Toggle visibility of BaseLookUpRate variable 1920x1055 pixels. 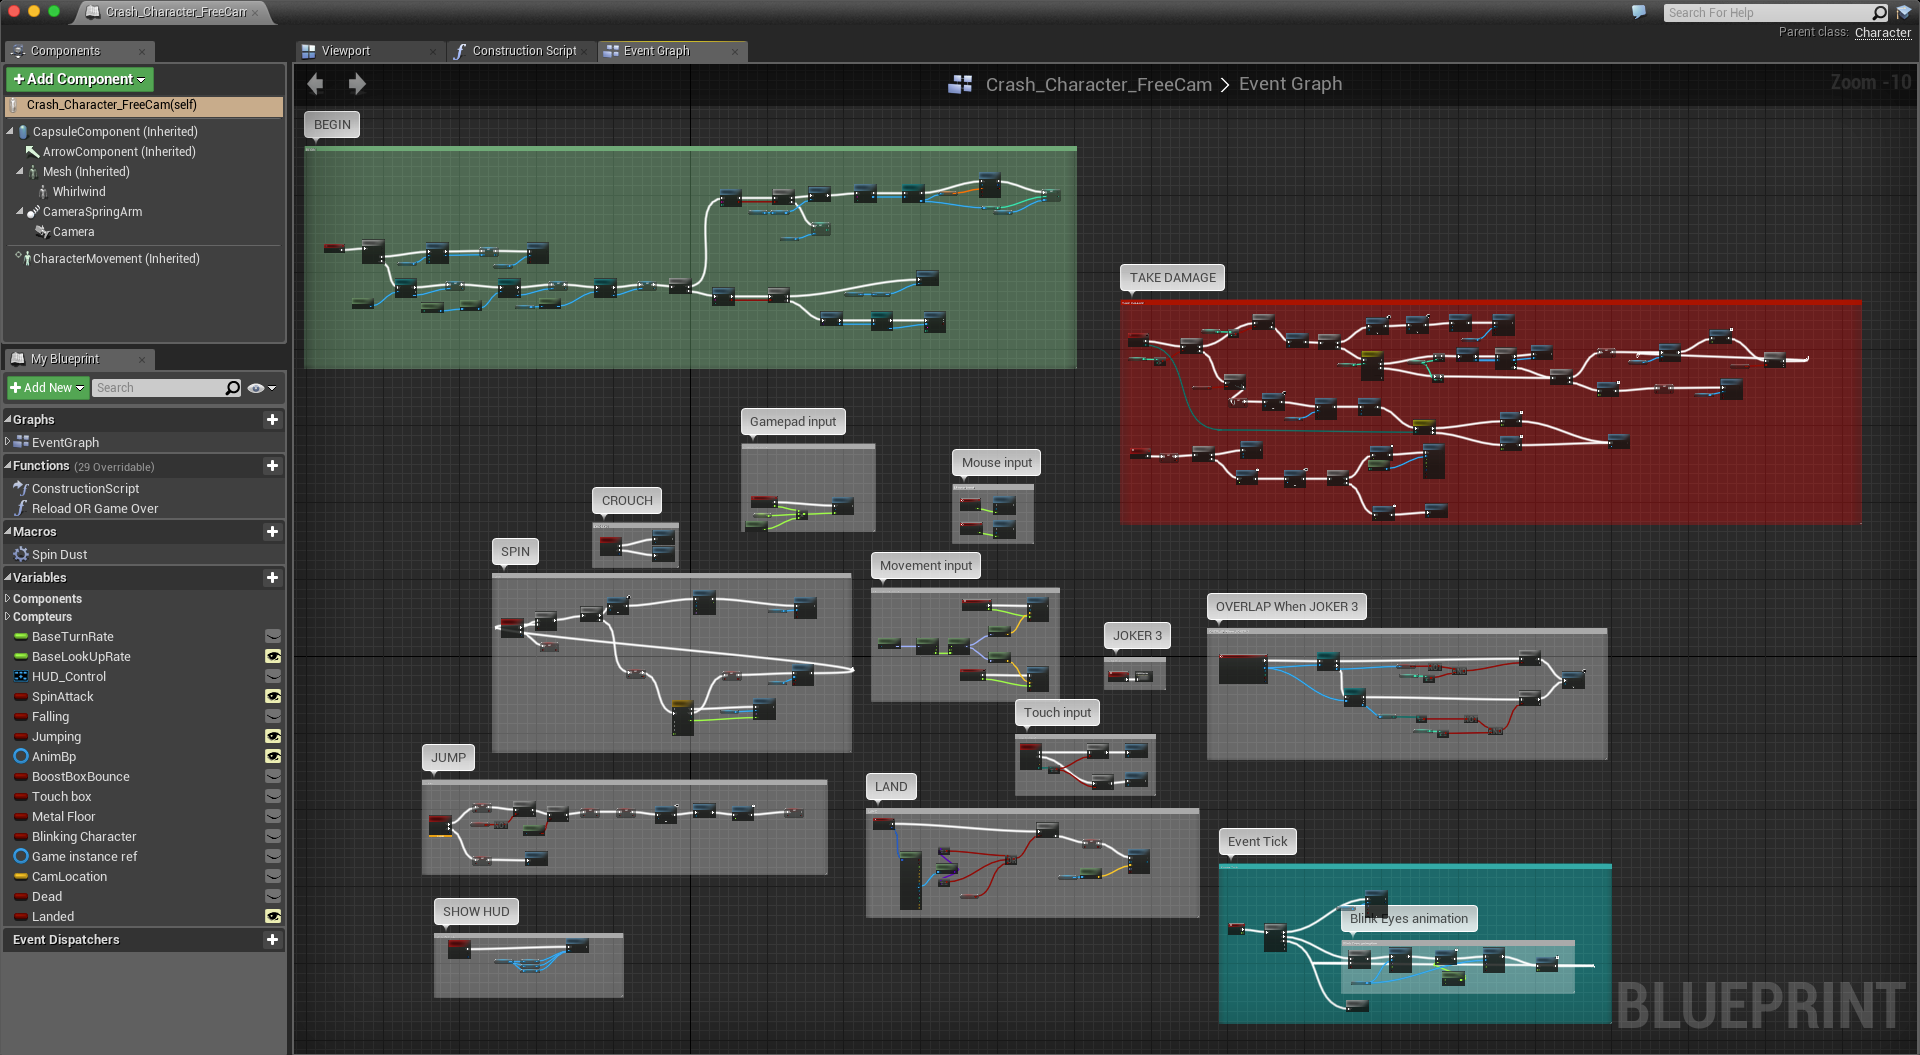(x=272, y=657)
